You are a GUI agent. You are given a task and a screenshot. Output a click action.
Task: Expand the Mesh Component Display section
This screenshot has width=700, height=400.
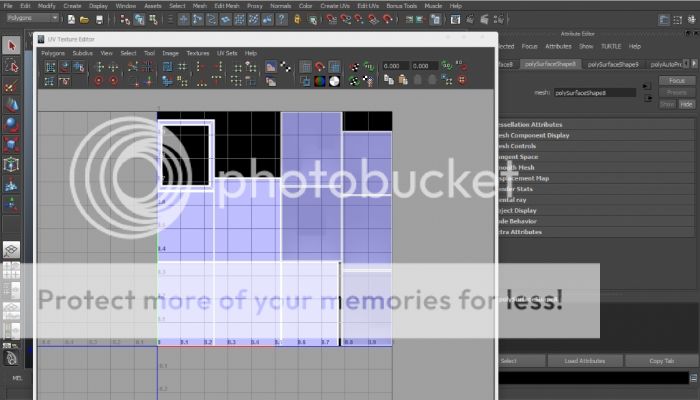point(596,135)
